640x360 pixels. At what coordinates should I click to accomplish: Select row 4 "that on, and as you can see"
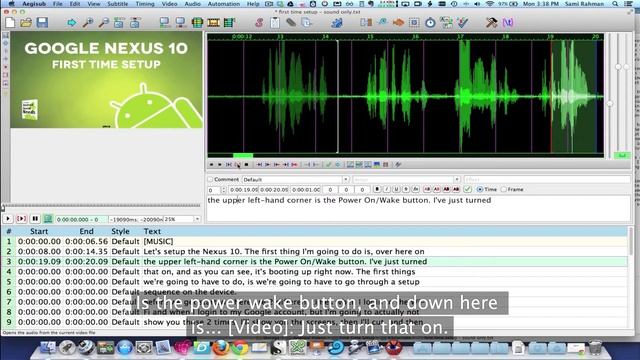coord(314,272)
